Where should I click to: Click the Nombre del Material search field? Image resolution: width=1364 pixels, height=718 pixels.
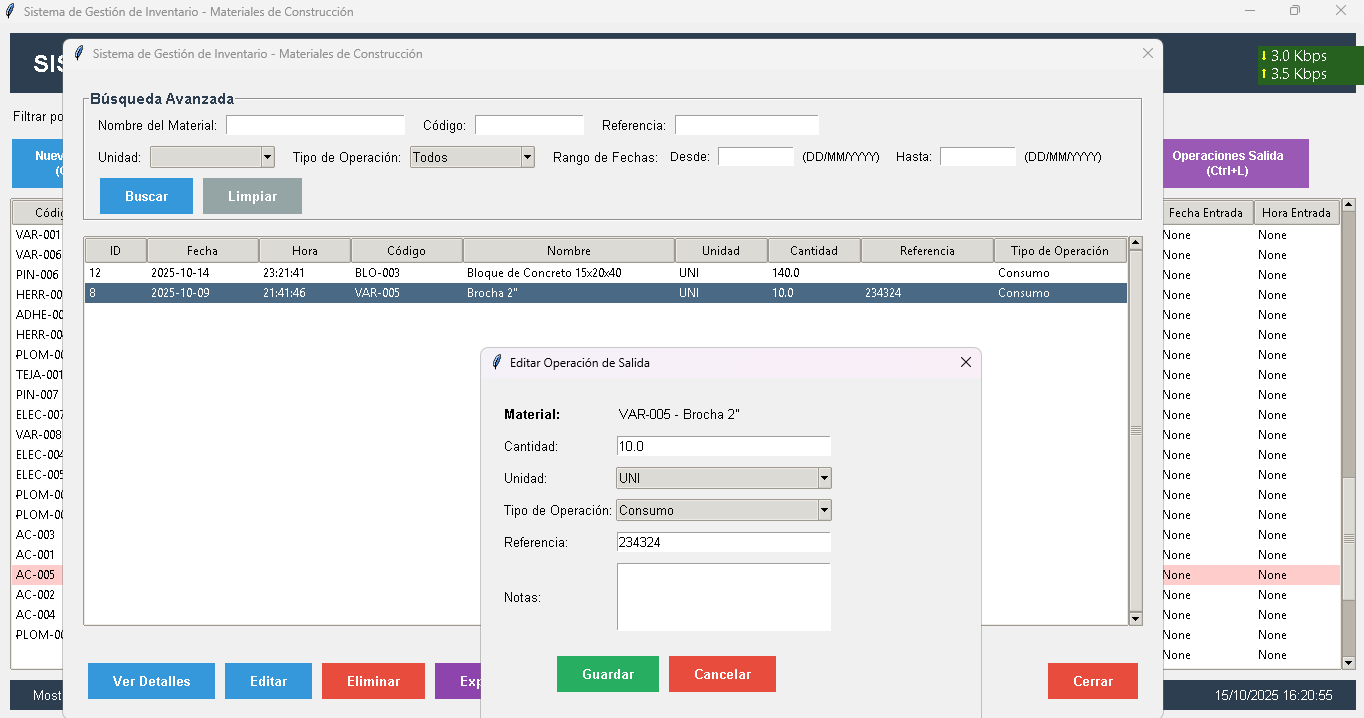pyautogui.click(x=315, y=125)
